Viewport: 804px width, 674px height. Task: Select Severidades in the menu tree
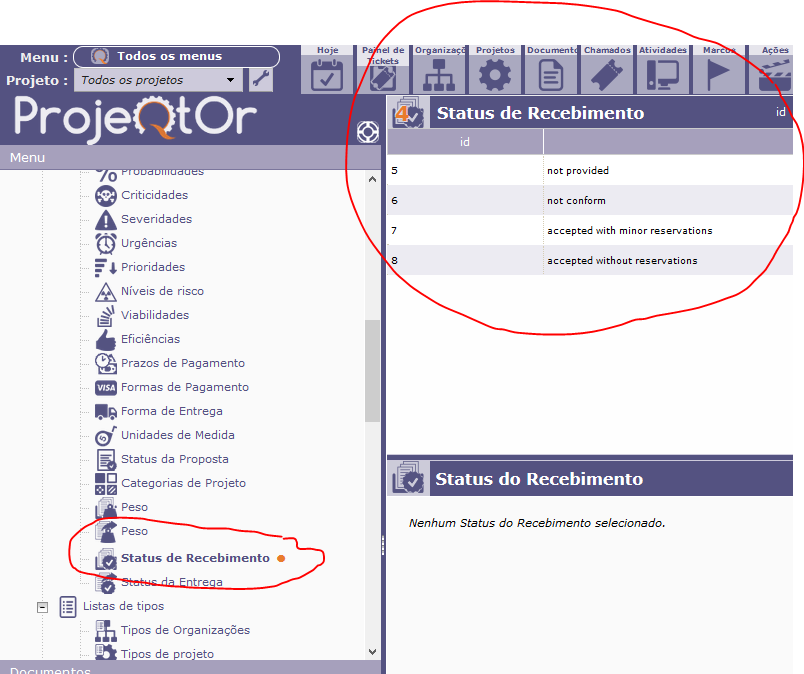click(x=156, y=219)
